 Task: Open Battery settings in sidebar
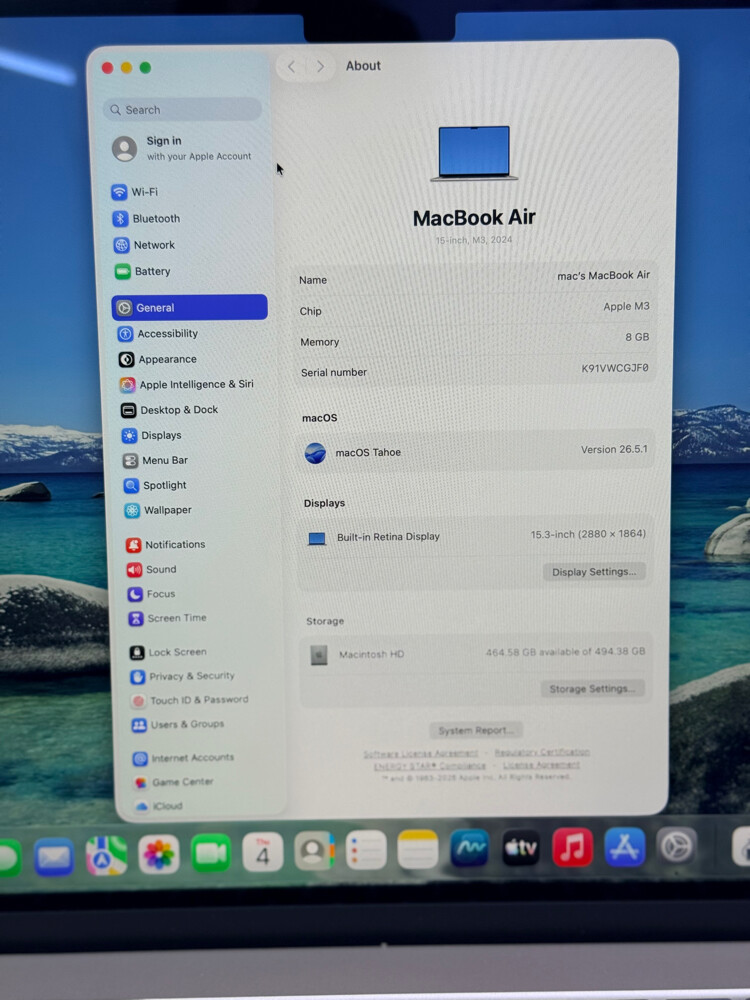click(143, 272)
